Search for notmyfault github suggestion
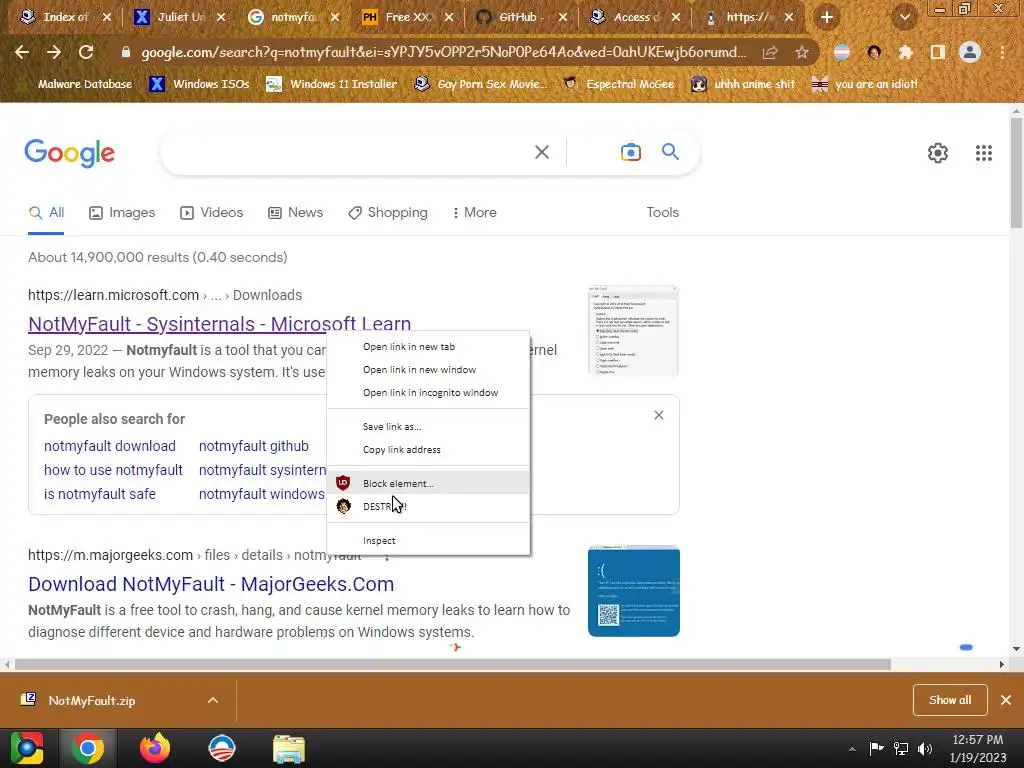This screenshot has height=768, width=1024. click(253, 446)
